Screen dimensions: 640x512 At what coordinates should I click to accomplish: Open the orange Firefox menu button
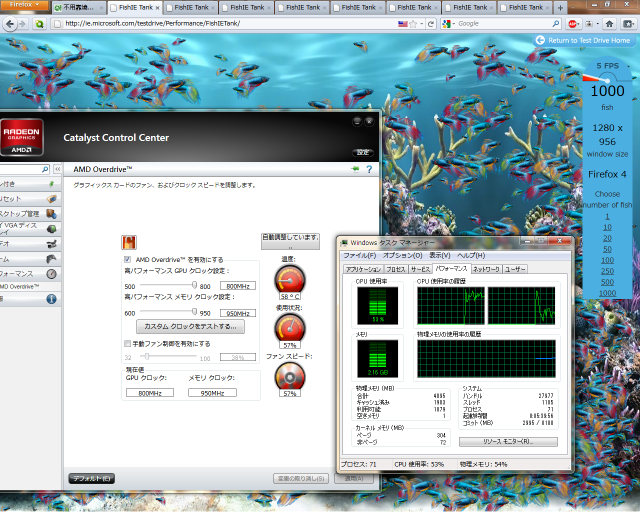tap(24, 5)
